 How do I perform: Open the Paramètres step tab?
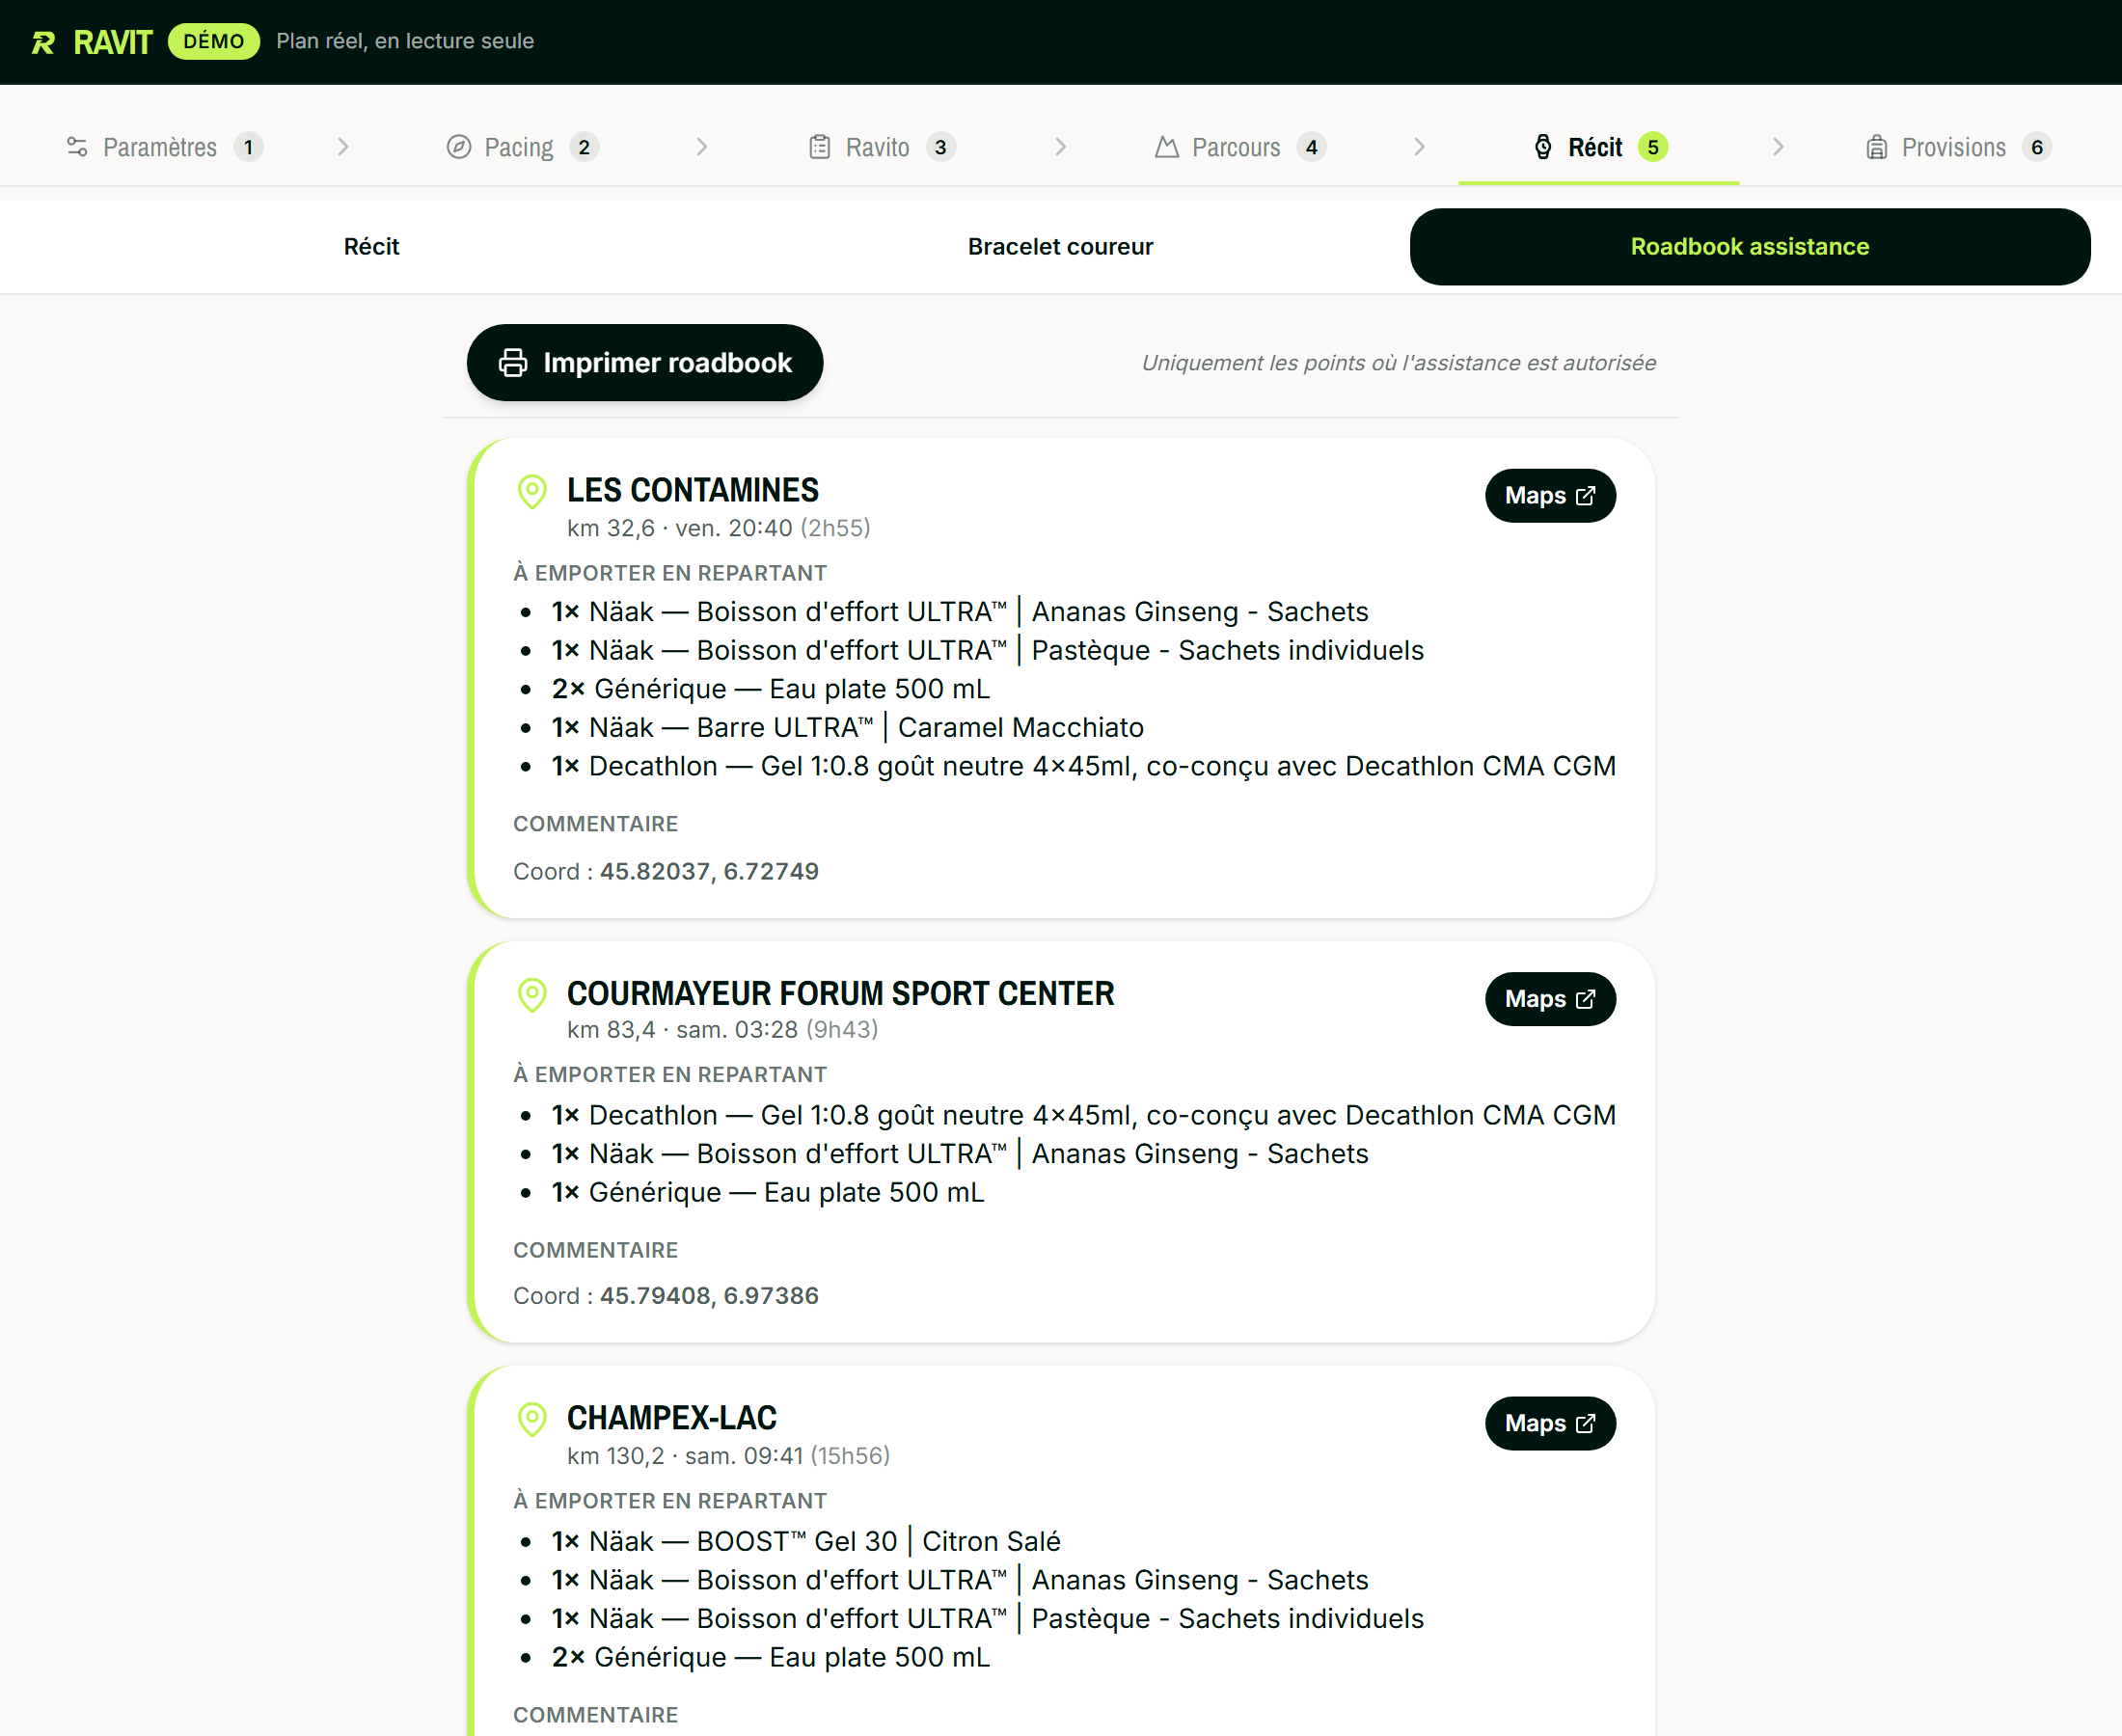click(x=164, y=147)
